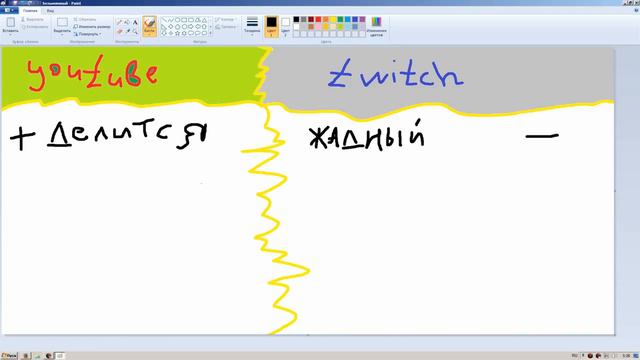This screenshot has height=360, width=640.
Task: Select the Eraser tool
Action: [x=119, y=31]
